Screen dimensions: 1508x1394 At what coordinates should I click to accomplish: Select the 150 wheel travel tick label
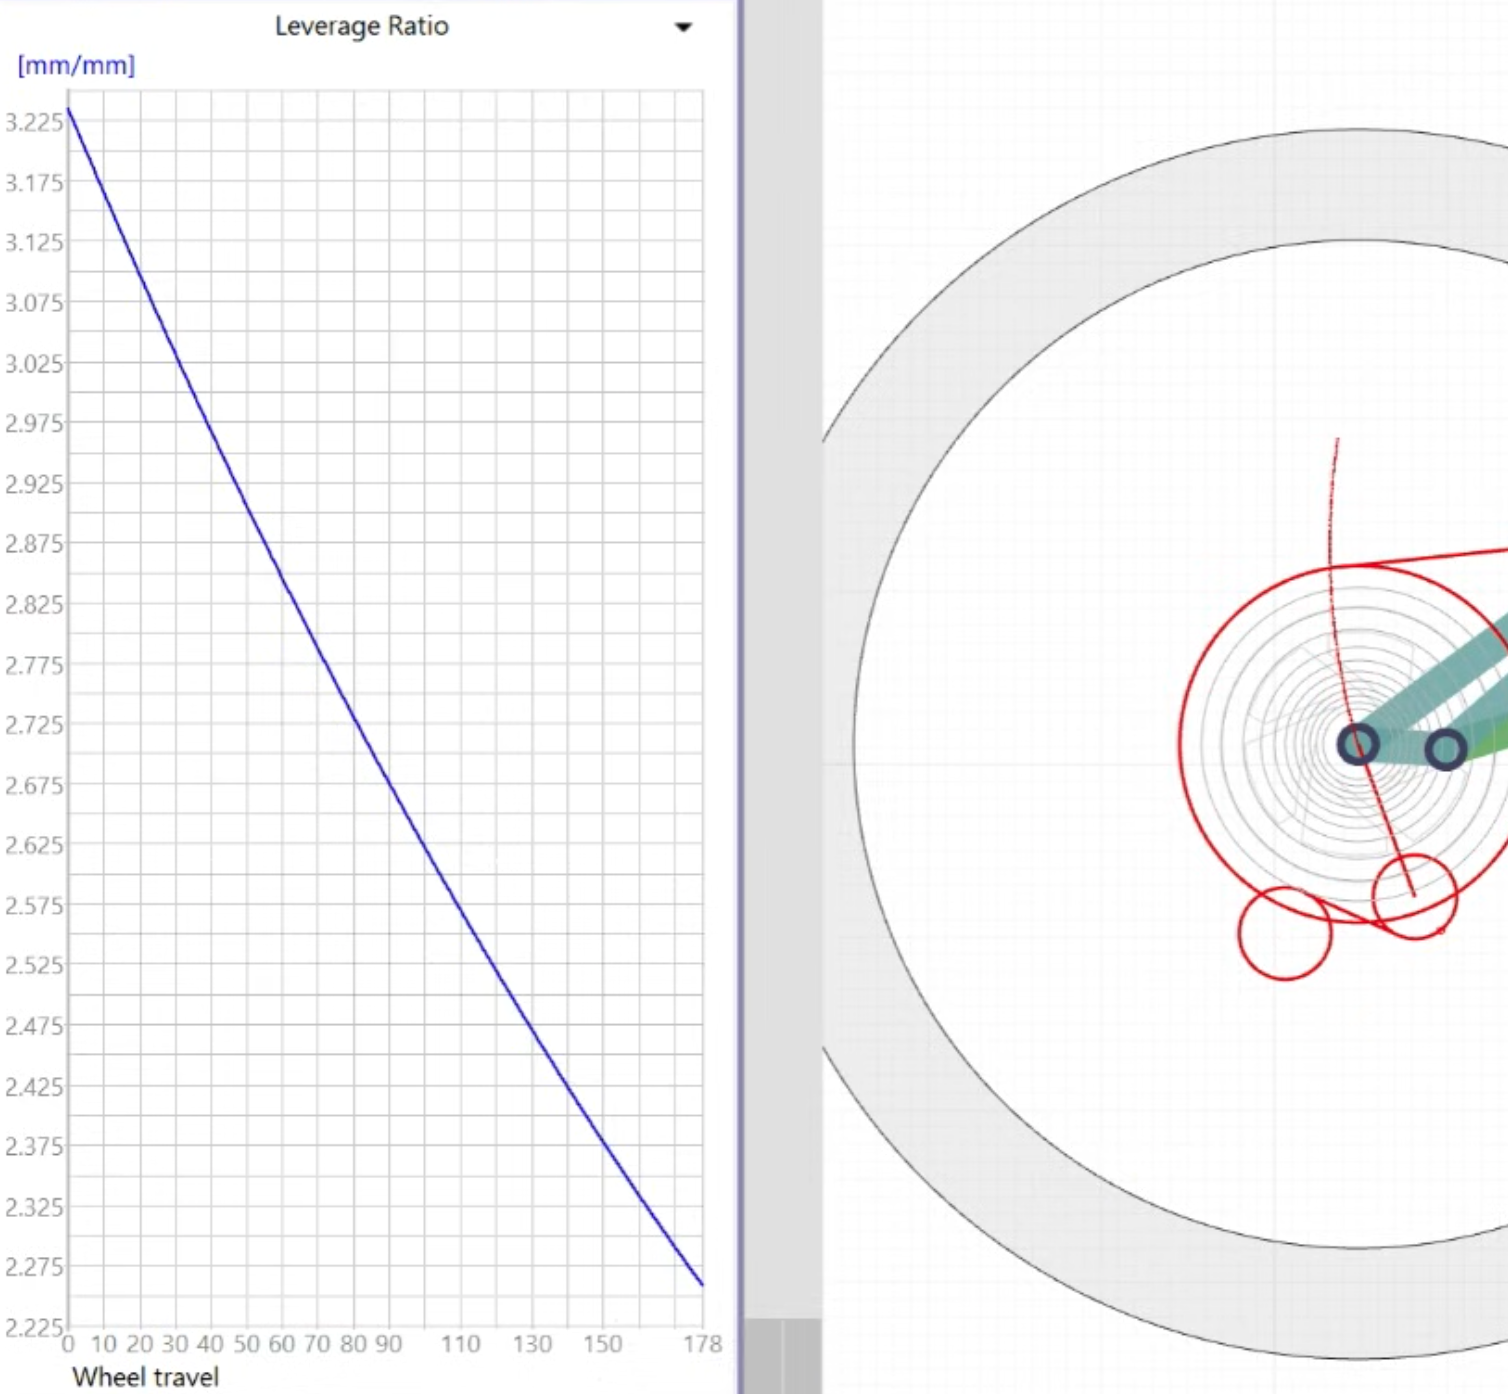tap(603, 1344)
